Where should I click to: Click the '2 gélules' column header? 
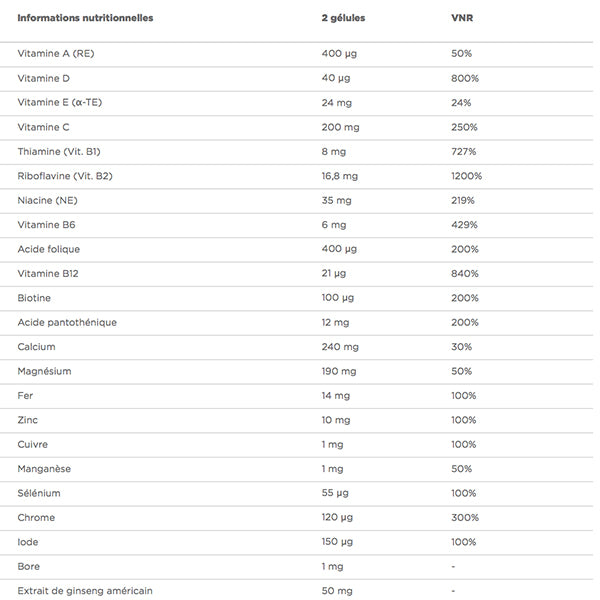pyautogui.click(x=342, y=18)
